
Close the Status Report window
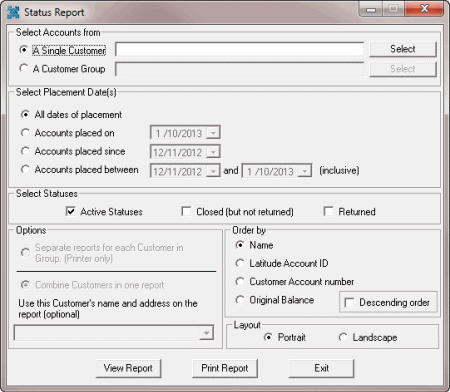pyautogui.click(x=424, y=9)
